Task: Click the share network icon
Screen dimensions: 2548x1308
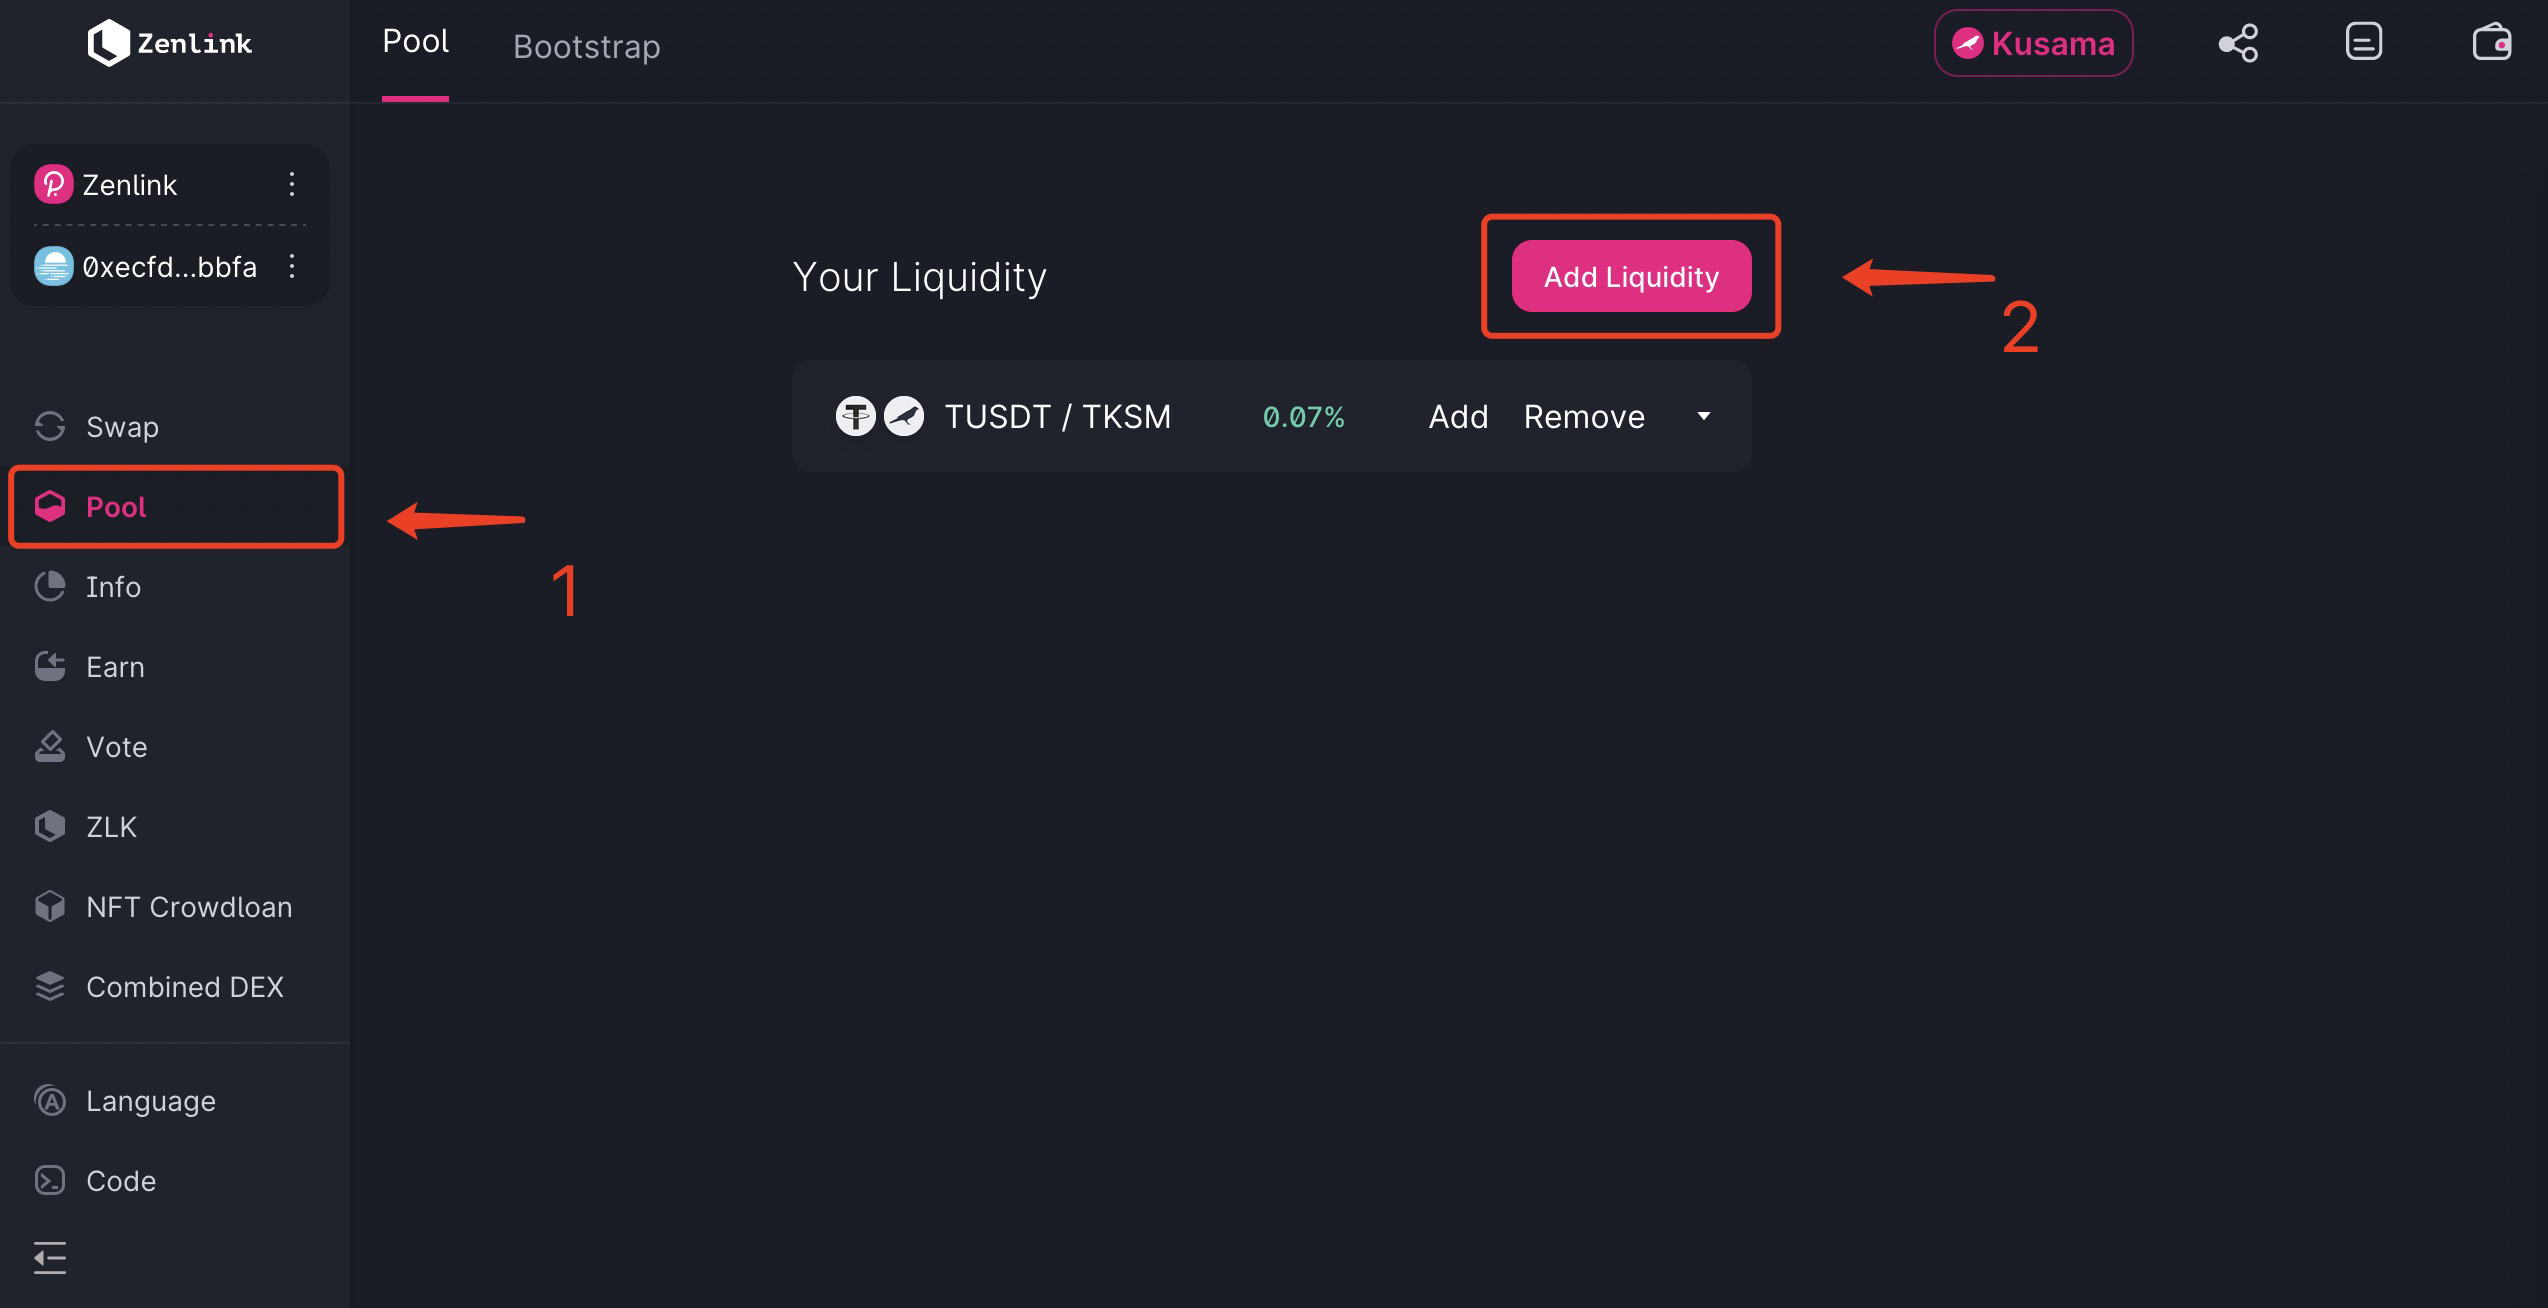Action: 2238,43
